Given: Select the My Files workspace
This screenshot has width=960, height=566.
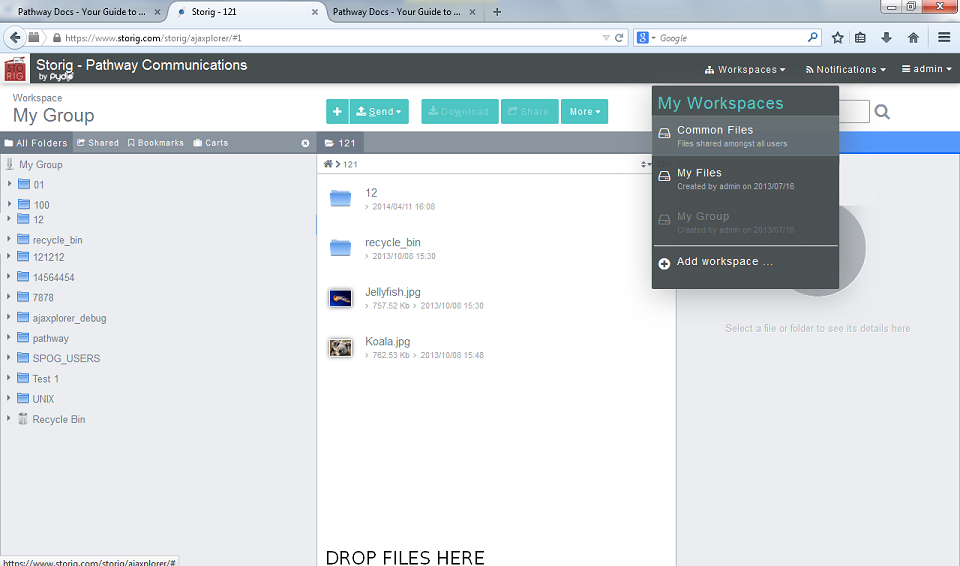Looking at the screenshot, I should pyautogui.click(x=745, y=179).
